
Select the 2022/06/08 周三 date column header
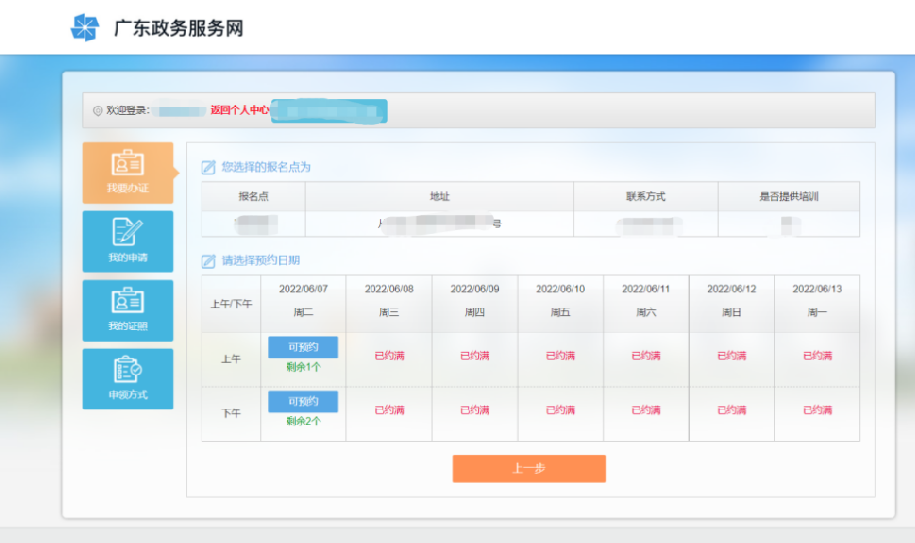(x=389, y=300)
